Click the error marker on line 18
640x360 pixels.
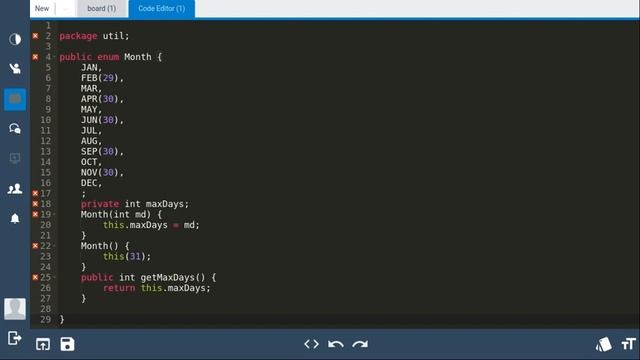click(x=36, y=204)
